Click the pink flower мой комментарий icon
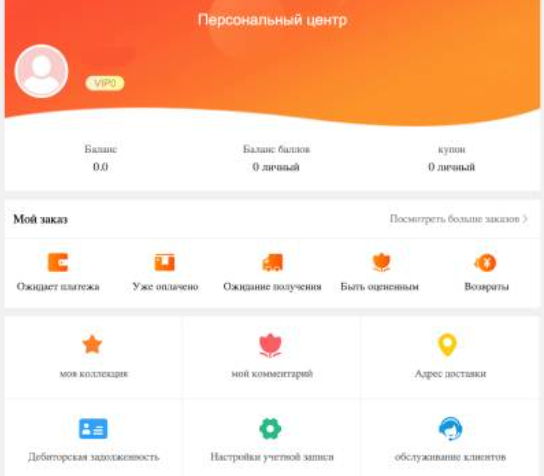The height and width of the screenshot is (476, 544). (x=271, y=346)
